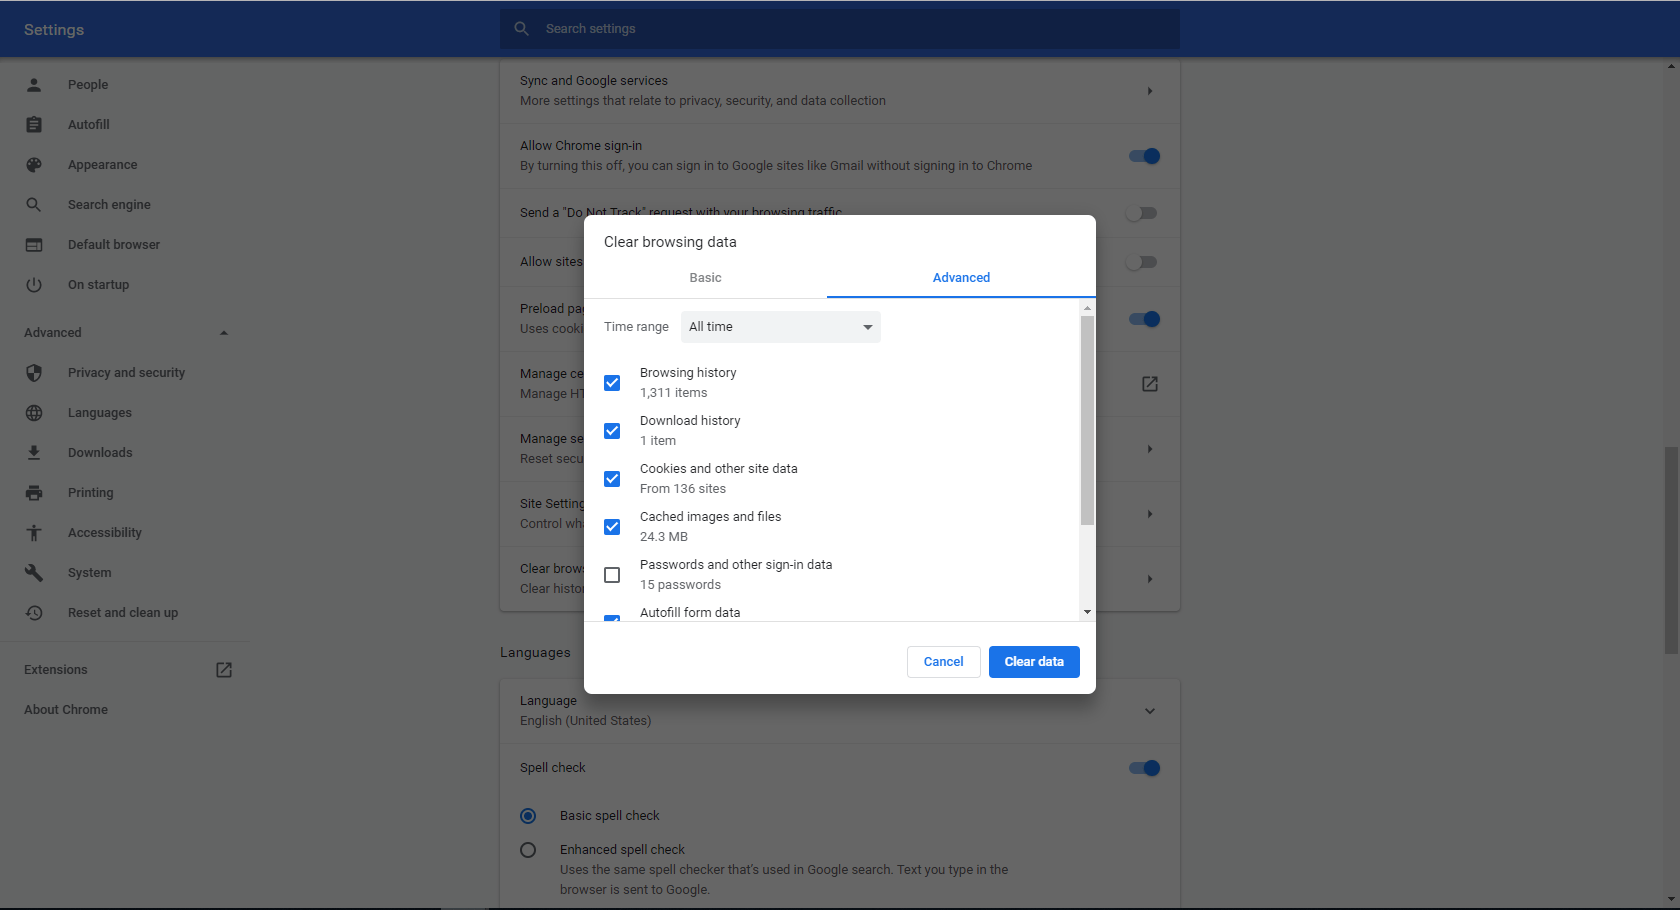Click the Search settings input field
Image resolution: width=1680 pixels, height=910 pixels.
coord(839,28)
